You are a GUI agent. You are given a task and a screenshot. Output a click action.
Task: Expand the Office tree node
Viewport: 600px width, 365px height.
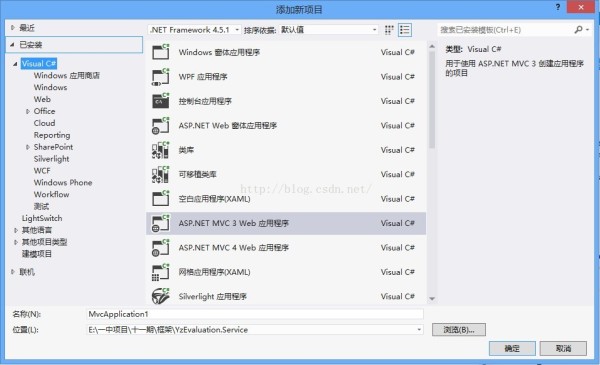[x=28, y=111]
